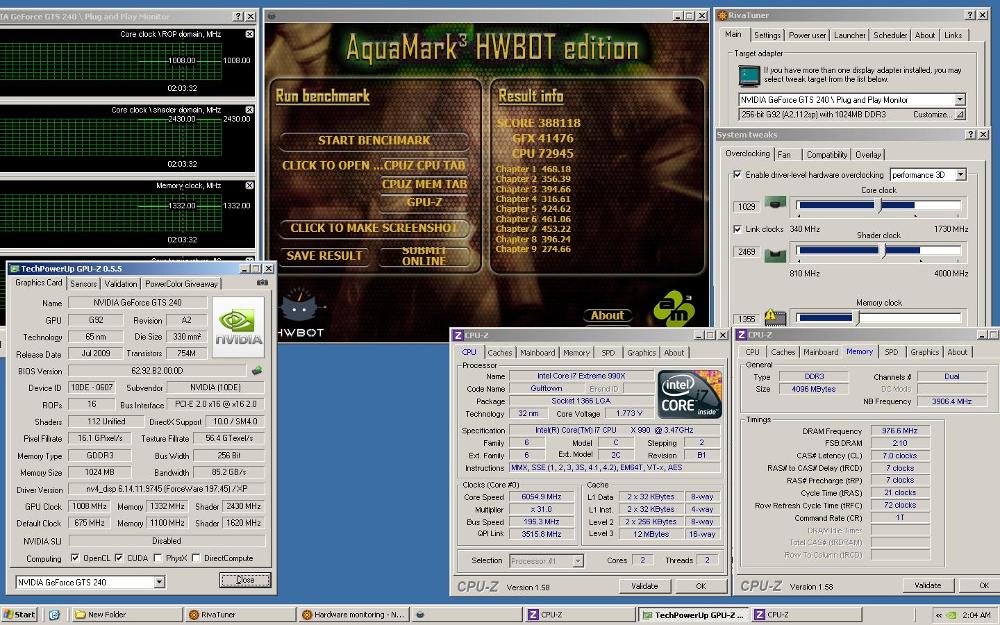The width and height of the screenshot is (1000, 625).
Task: Click the Close button in GPU-Z
Action: (245, 580)
